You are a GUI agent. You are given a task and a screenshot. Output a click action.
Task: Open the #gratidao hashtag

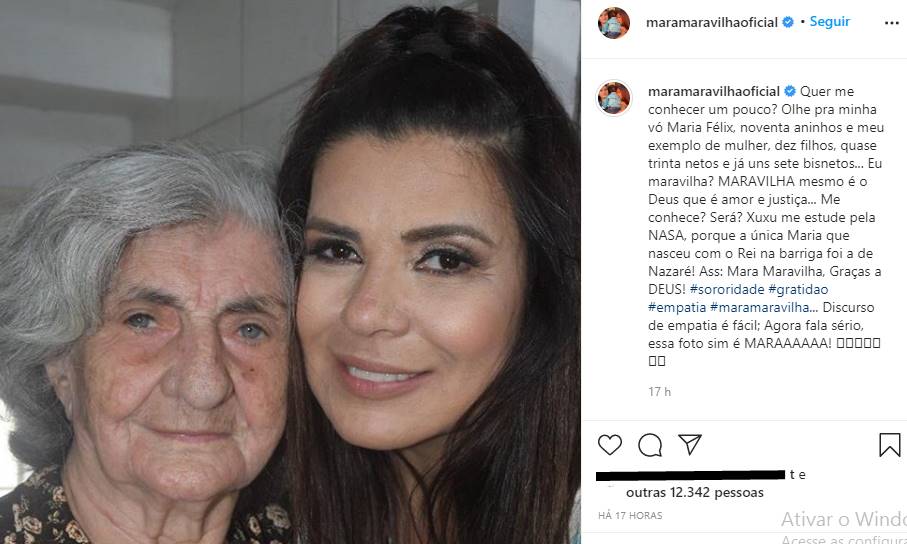point(798,289)
